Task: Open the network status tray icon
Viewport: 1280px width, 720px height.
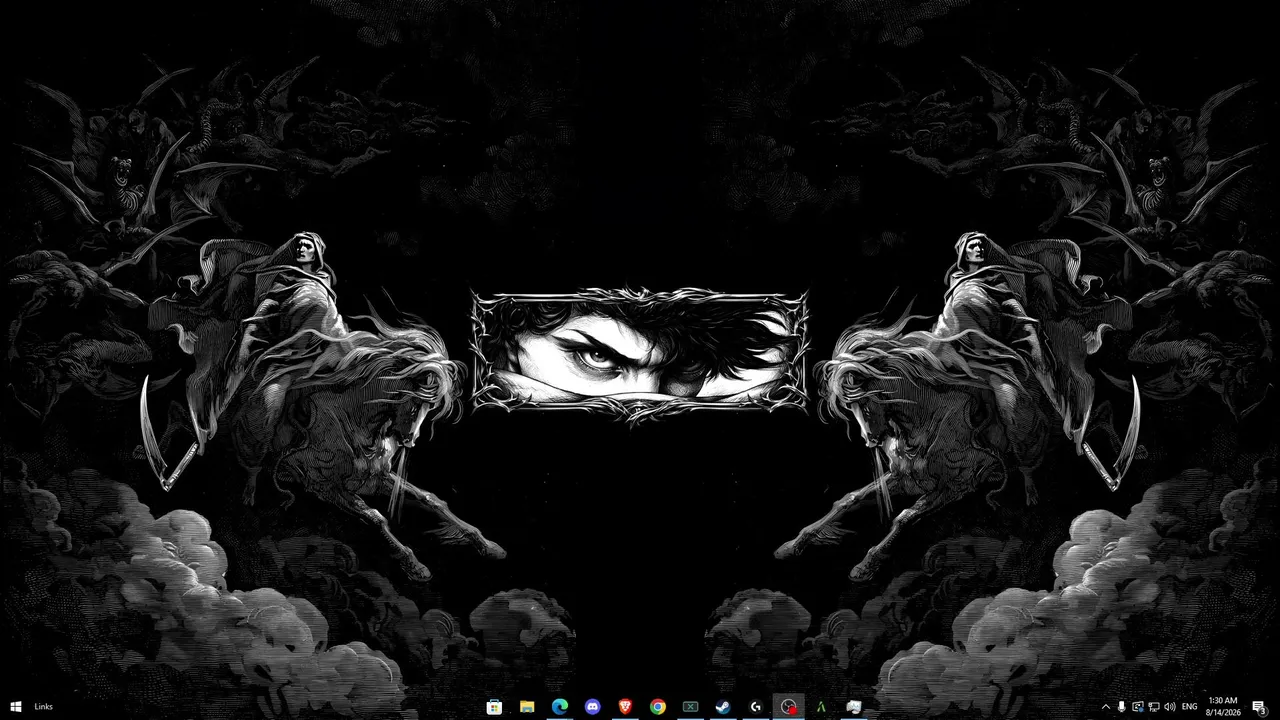Action: point(1153,707)
